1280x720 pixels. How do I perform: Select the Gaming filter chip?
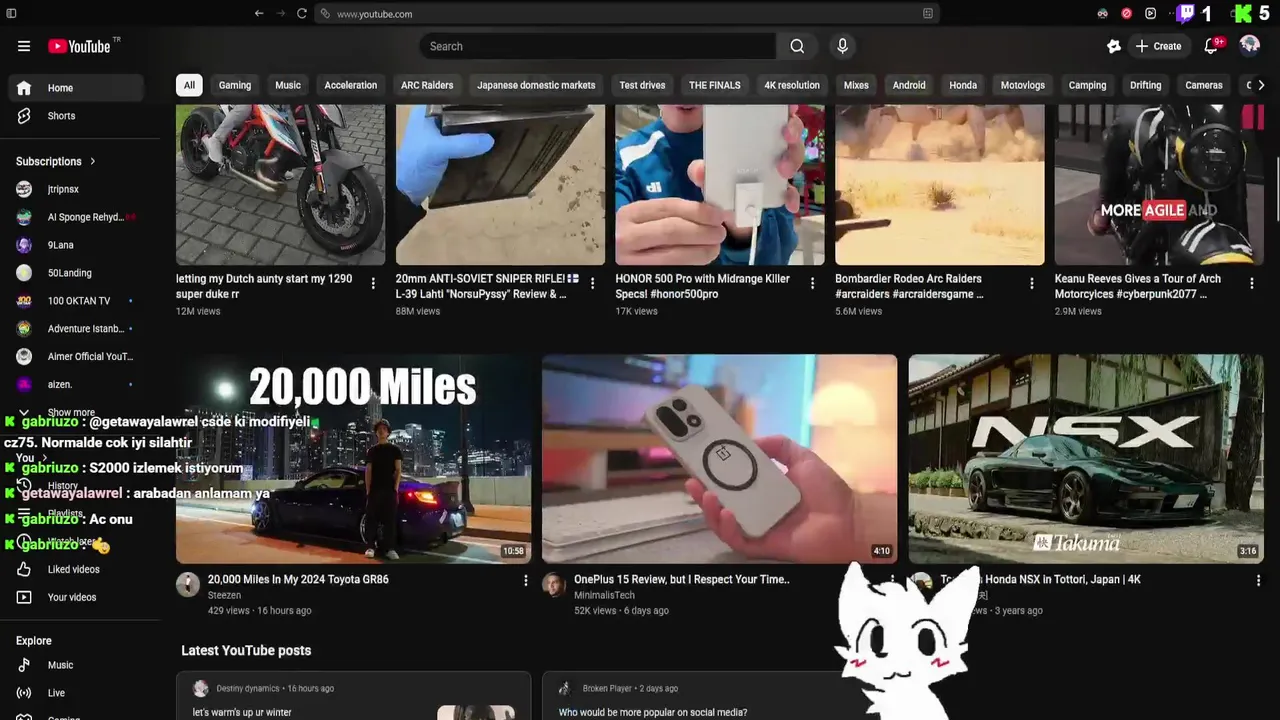235,85
